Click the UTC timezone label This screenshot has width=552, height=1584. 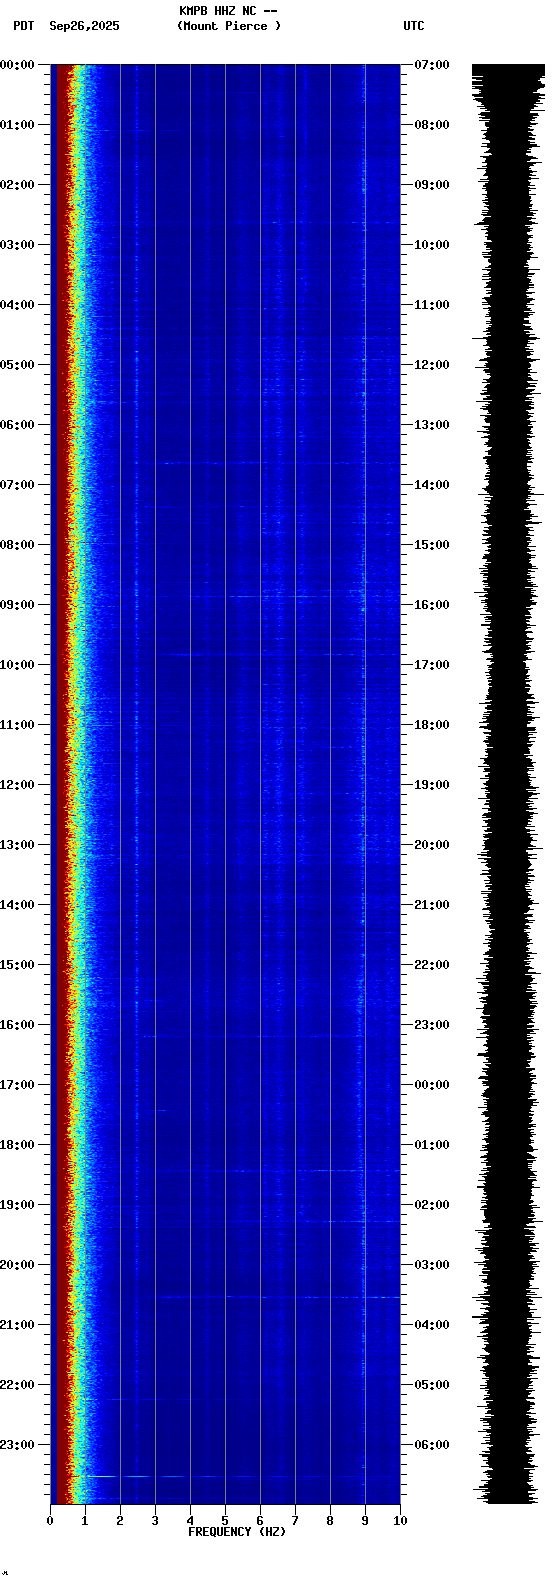414,26
